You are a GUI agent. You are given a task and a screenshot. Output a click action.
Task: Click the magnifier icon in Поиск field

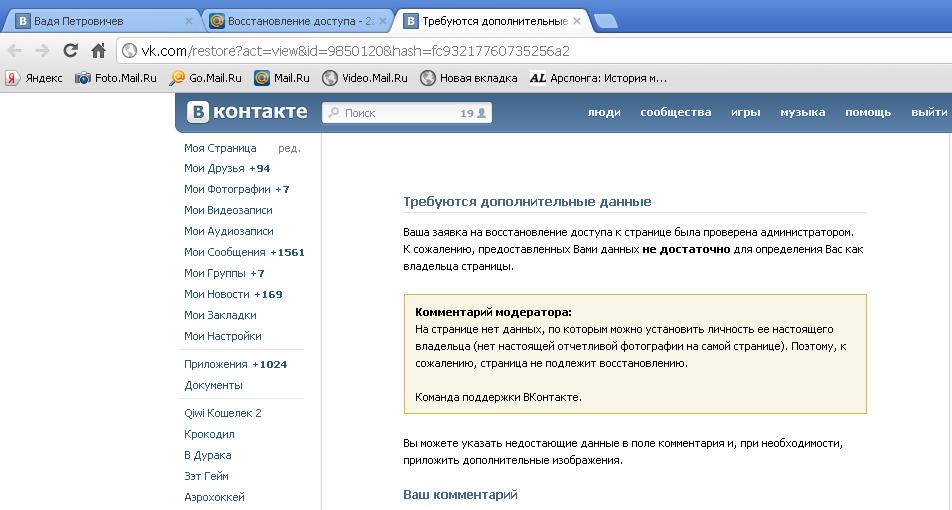pos(333,112)
